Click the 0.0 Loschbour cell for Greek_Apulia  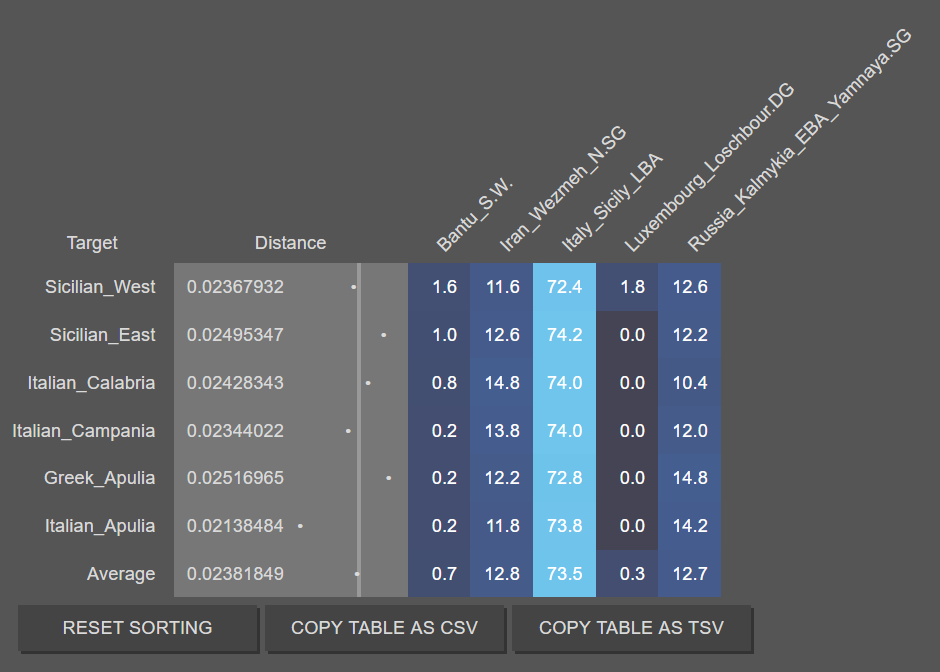[627, 478]
